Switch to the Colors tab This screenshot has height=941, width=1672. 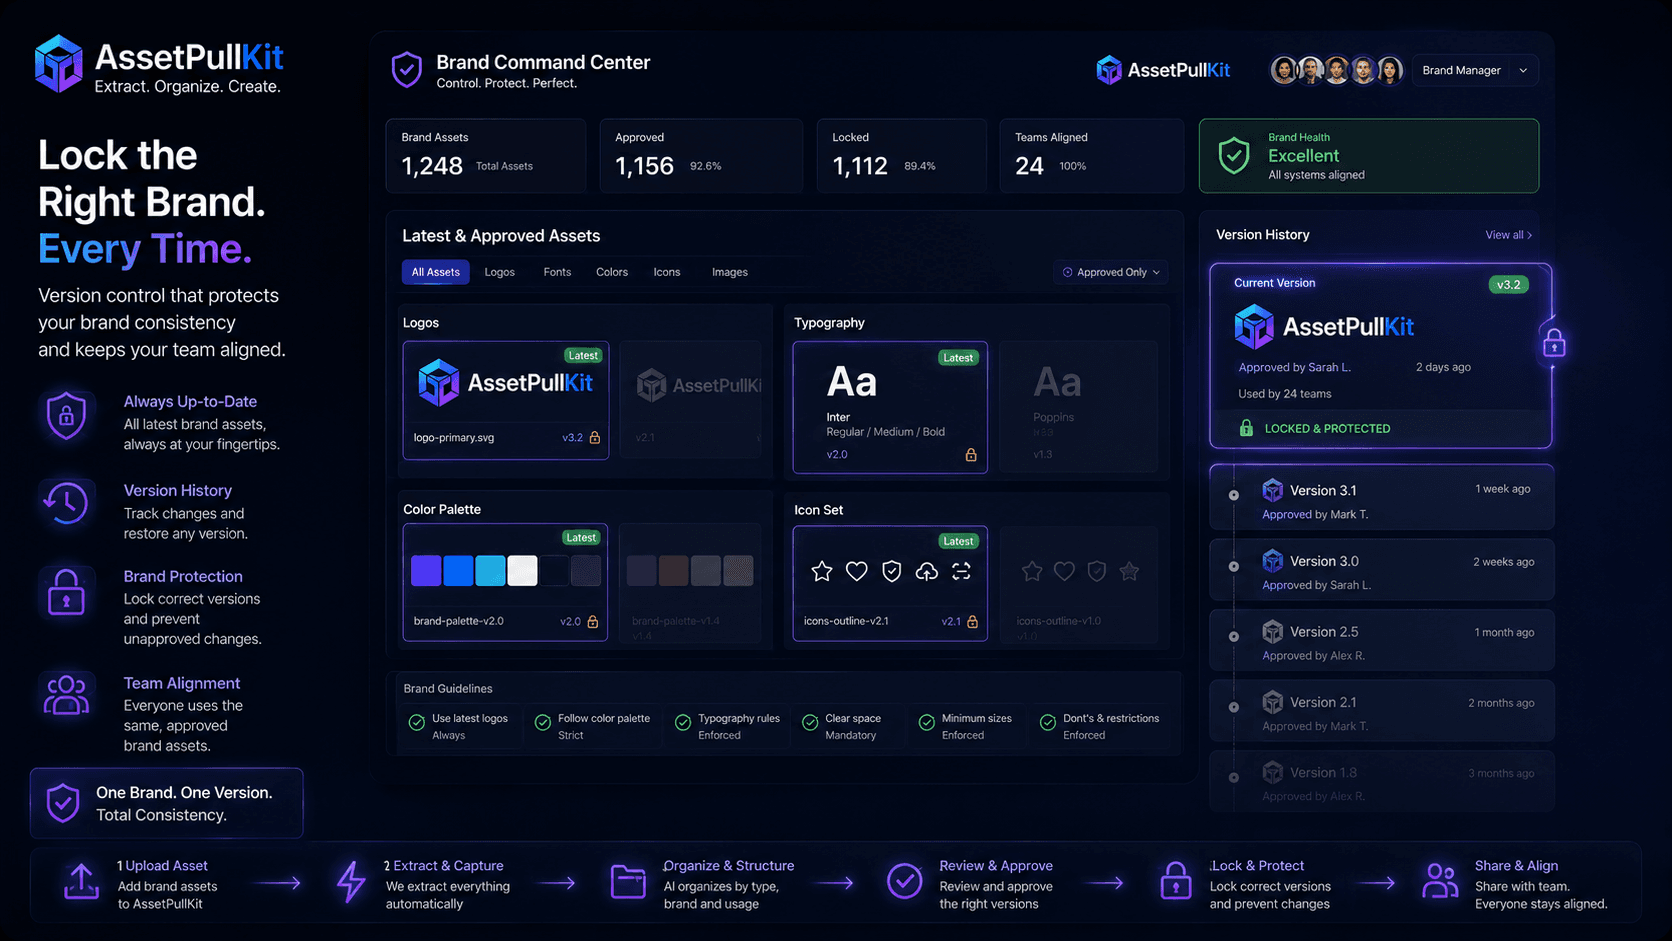612,272
